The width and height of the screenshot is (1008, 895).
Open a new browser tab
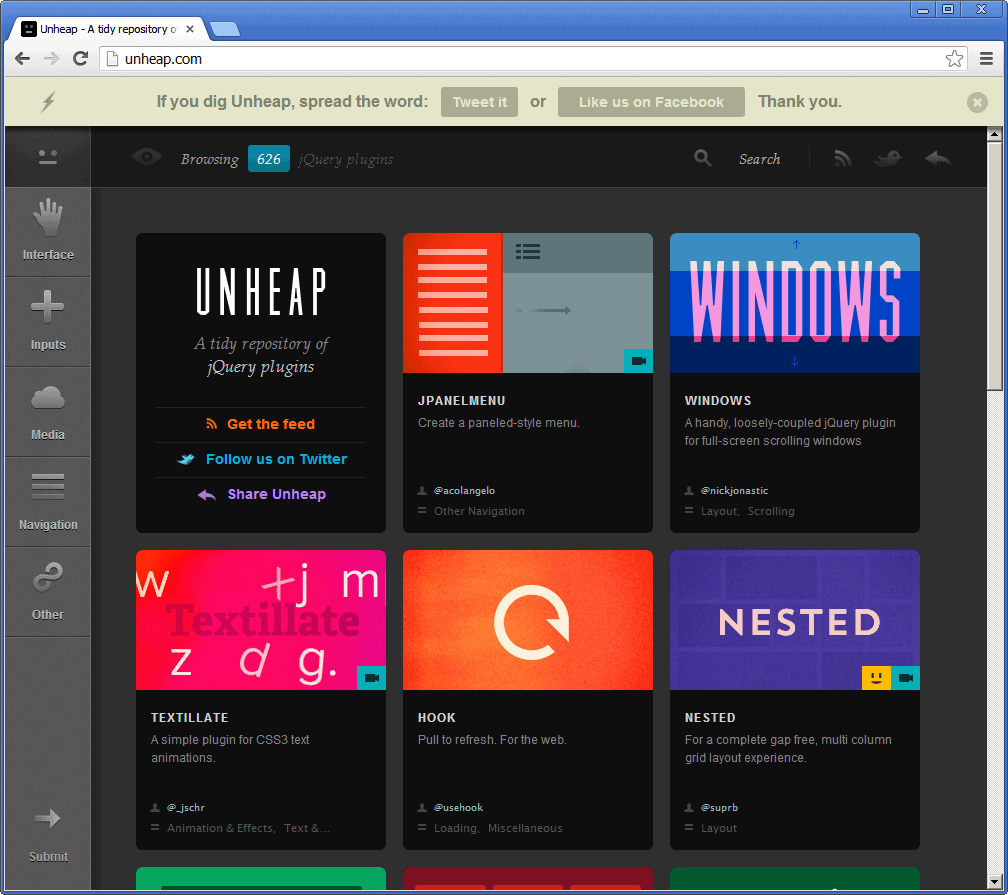point(225,29)
